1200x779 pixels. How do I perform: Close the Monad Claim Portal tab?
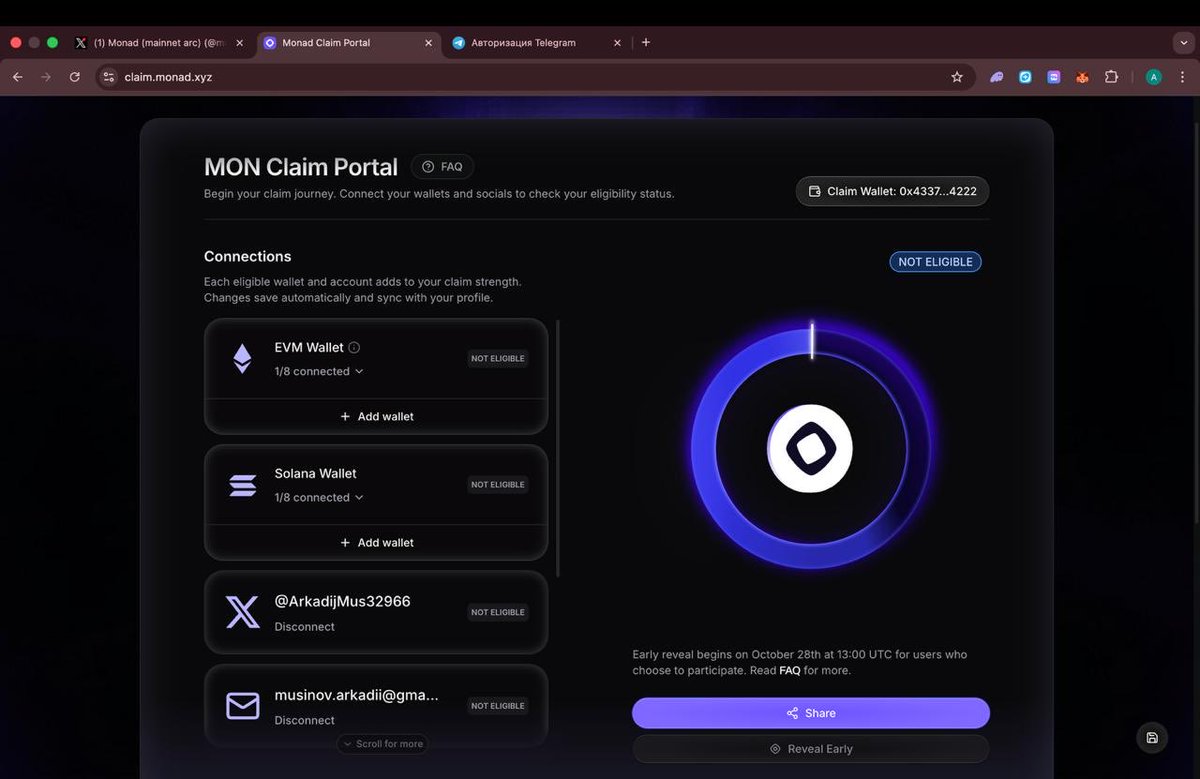428,43
